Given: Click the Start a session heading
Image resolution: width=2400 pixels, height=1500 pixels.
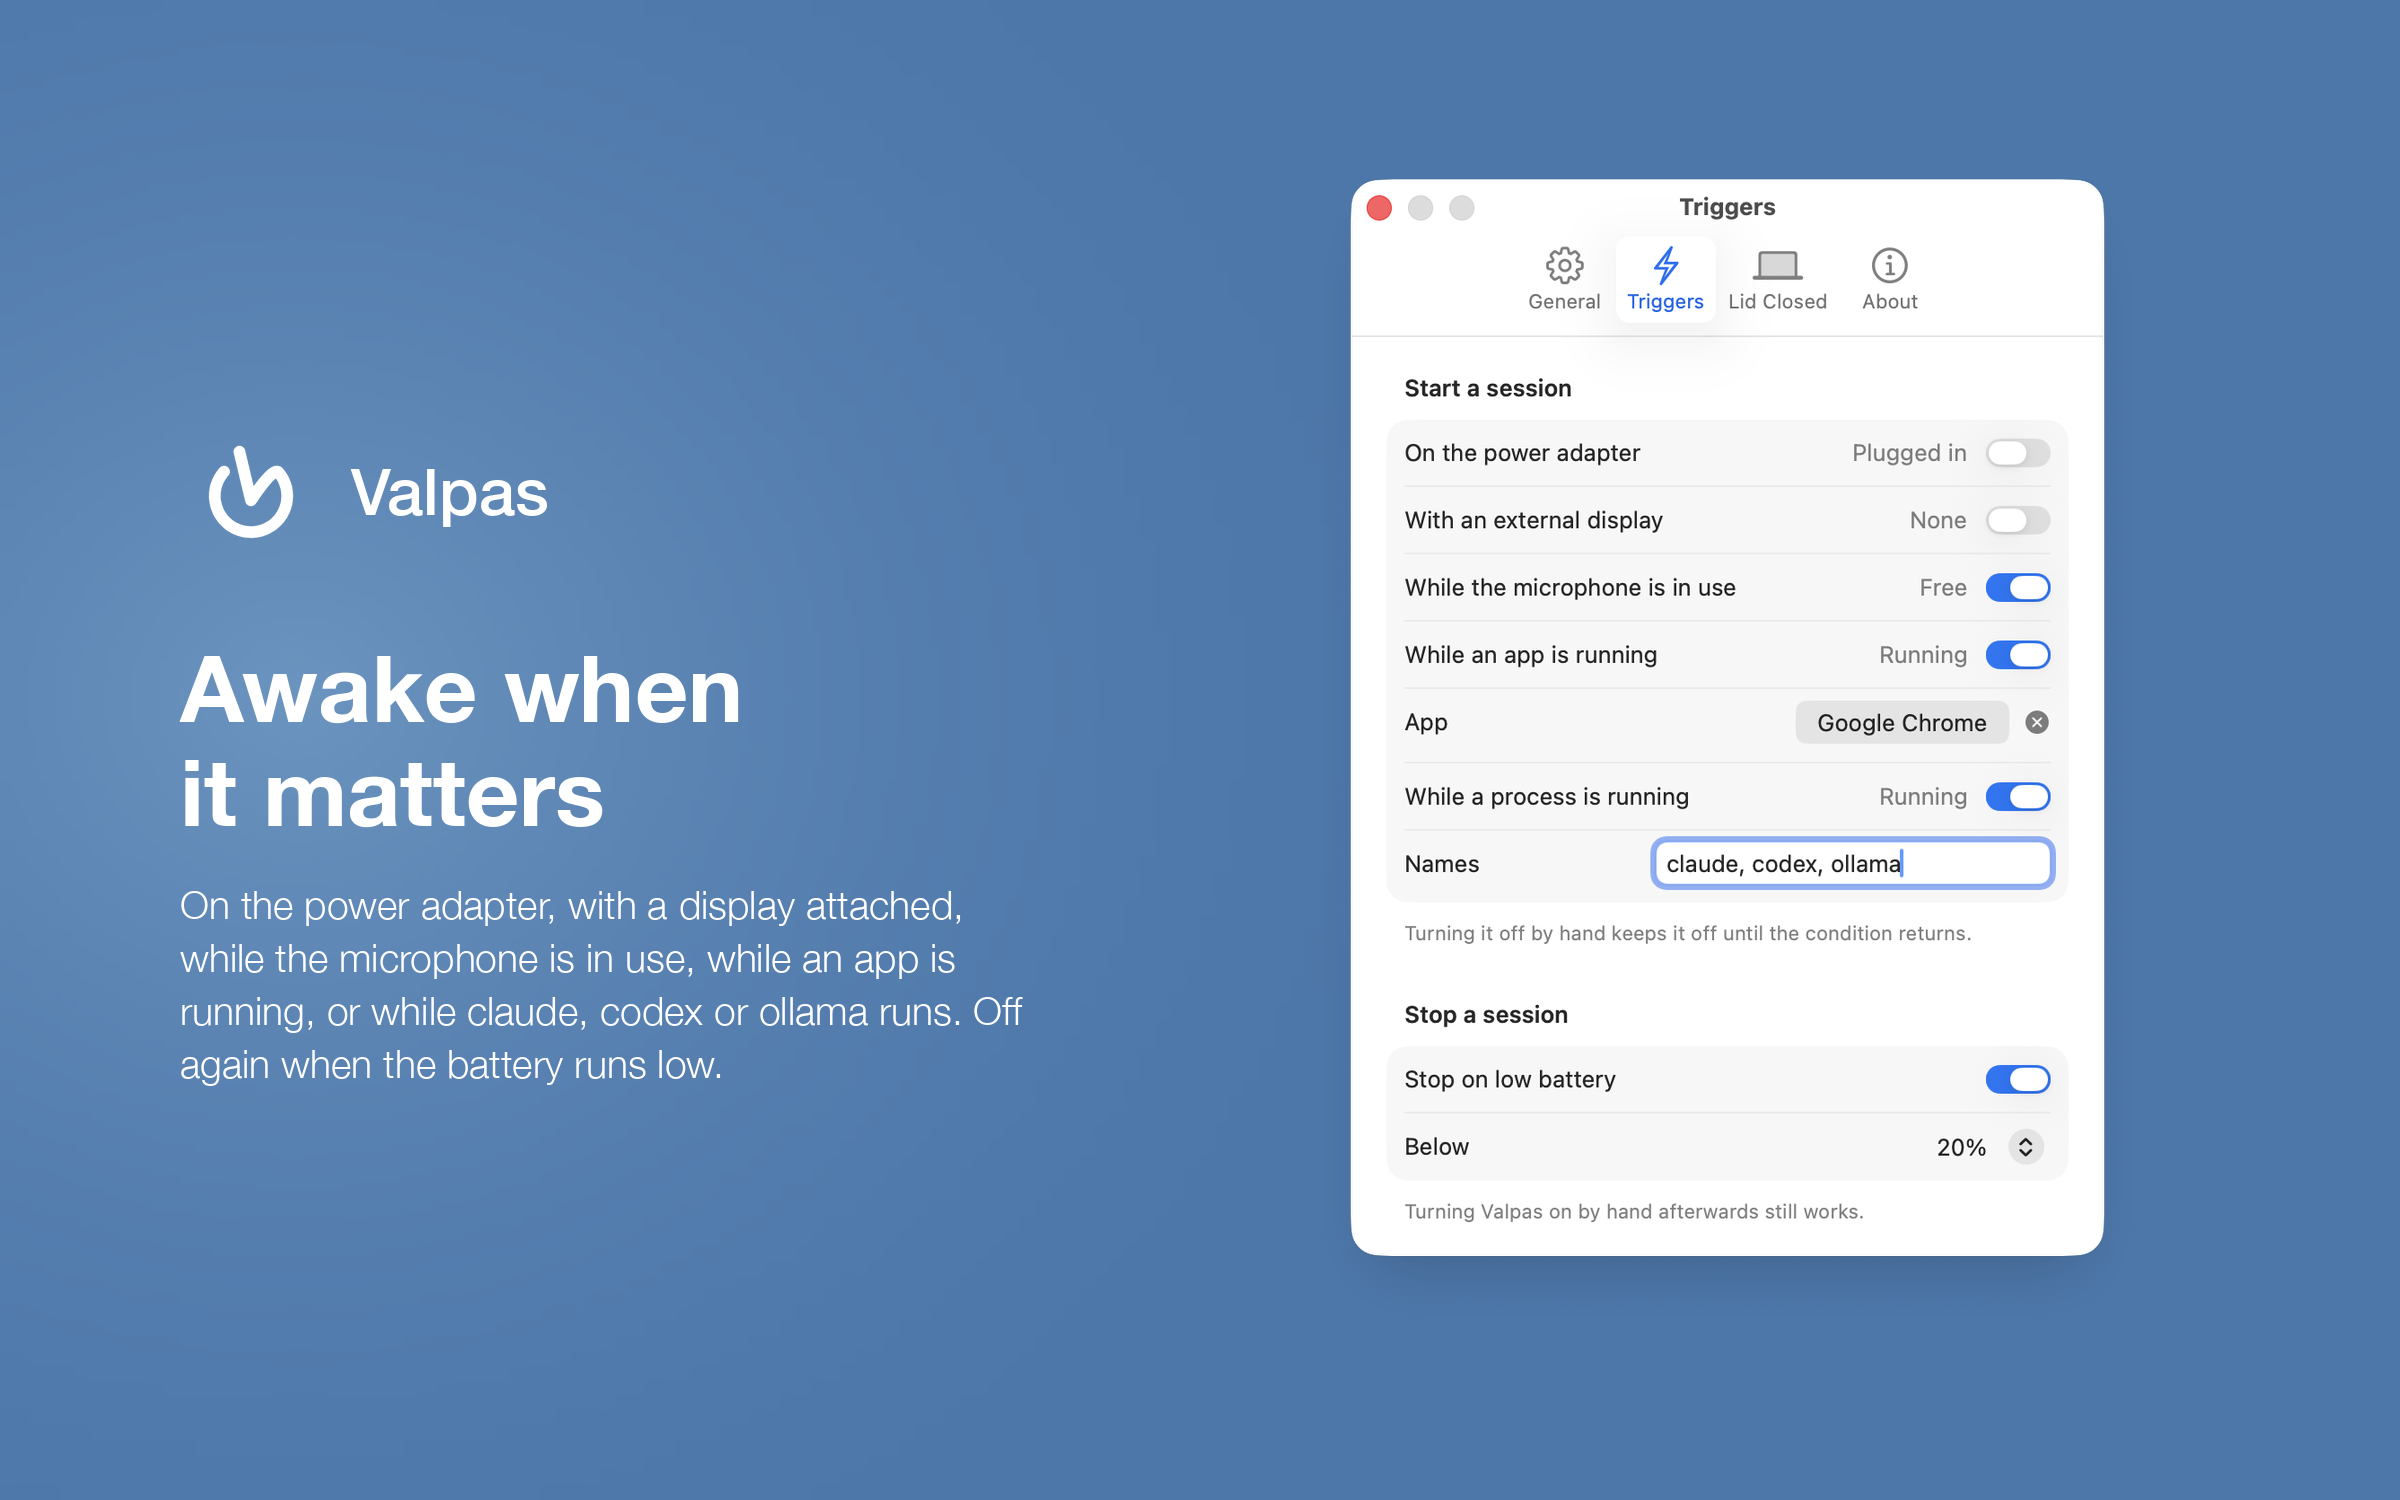Looking at the screenshot, I should pos(1487,388).
